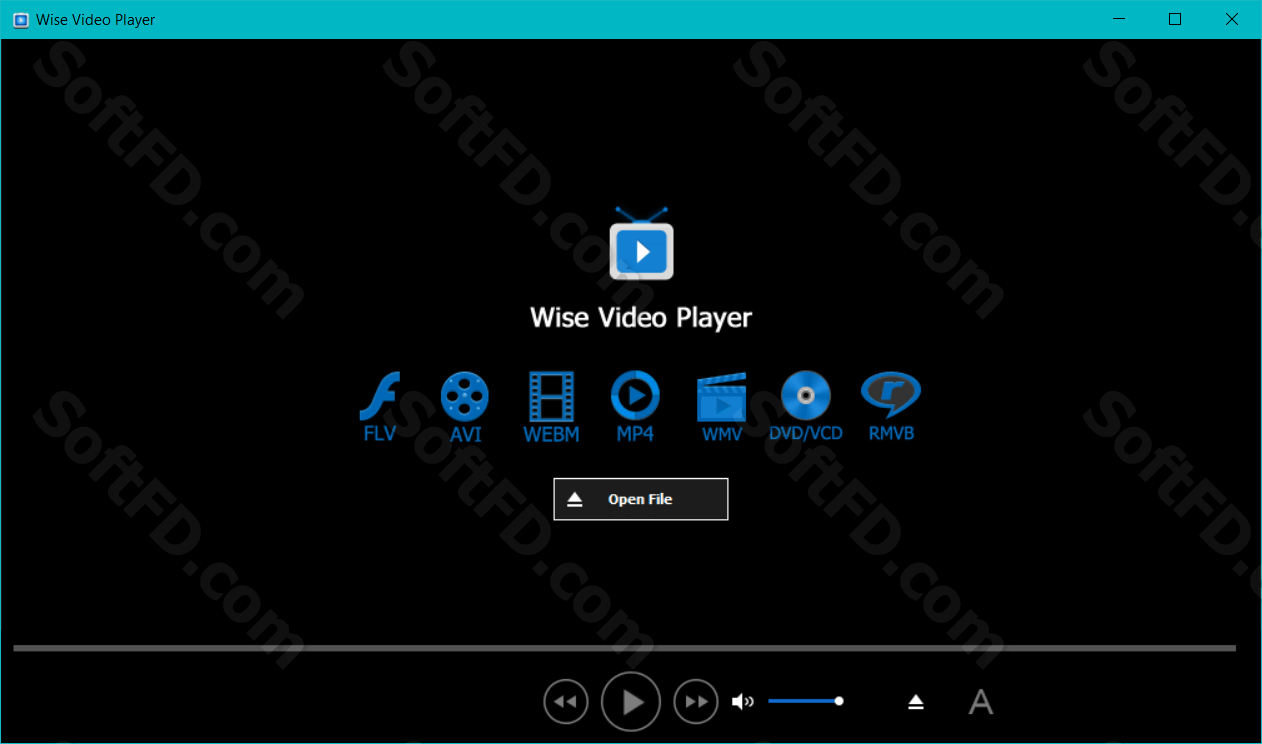Click the WMV clapperboard icon
The image size is (1262, 744).
click(x=722, y=407)
